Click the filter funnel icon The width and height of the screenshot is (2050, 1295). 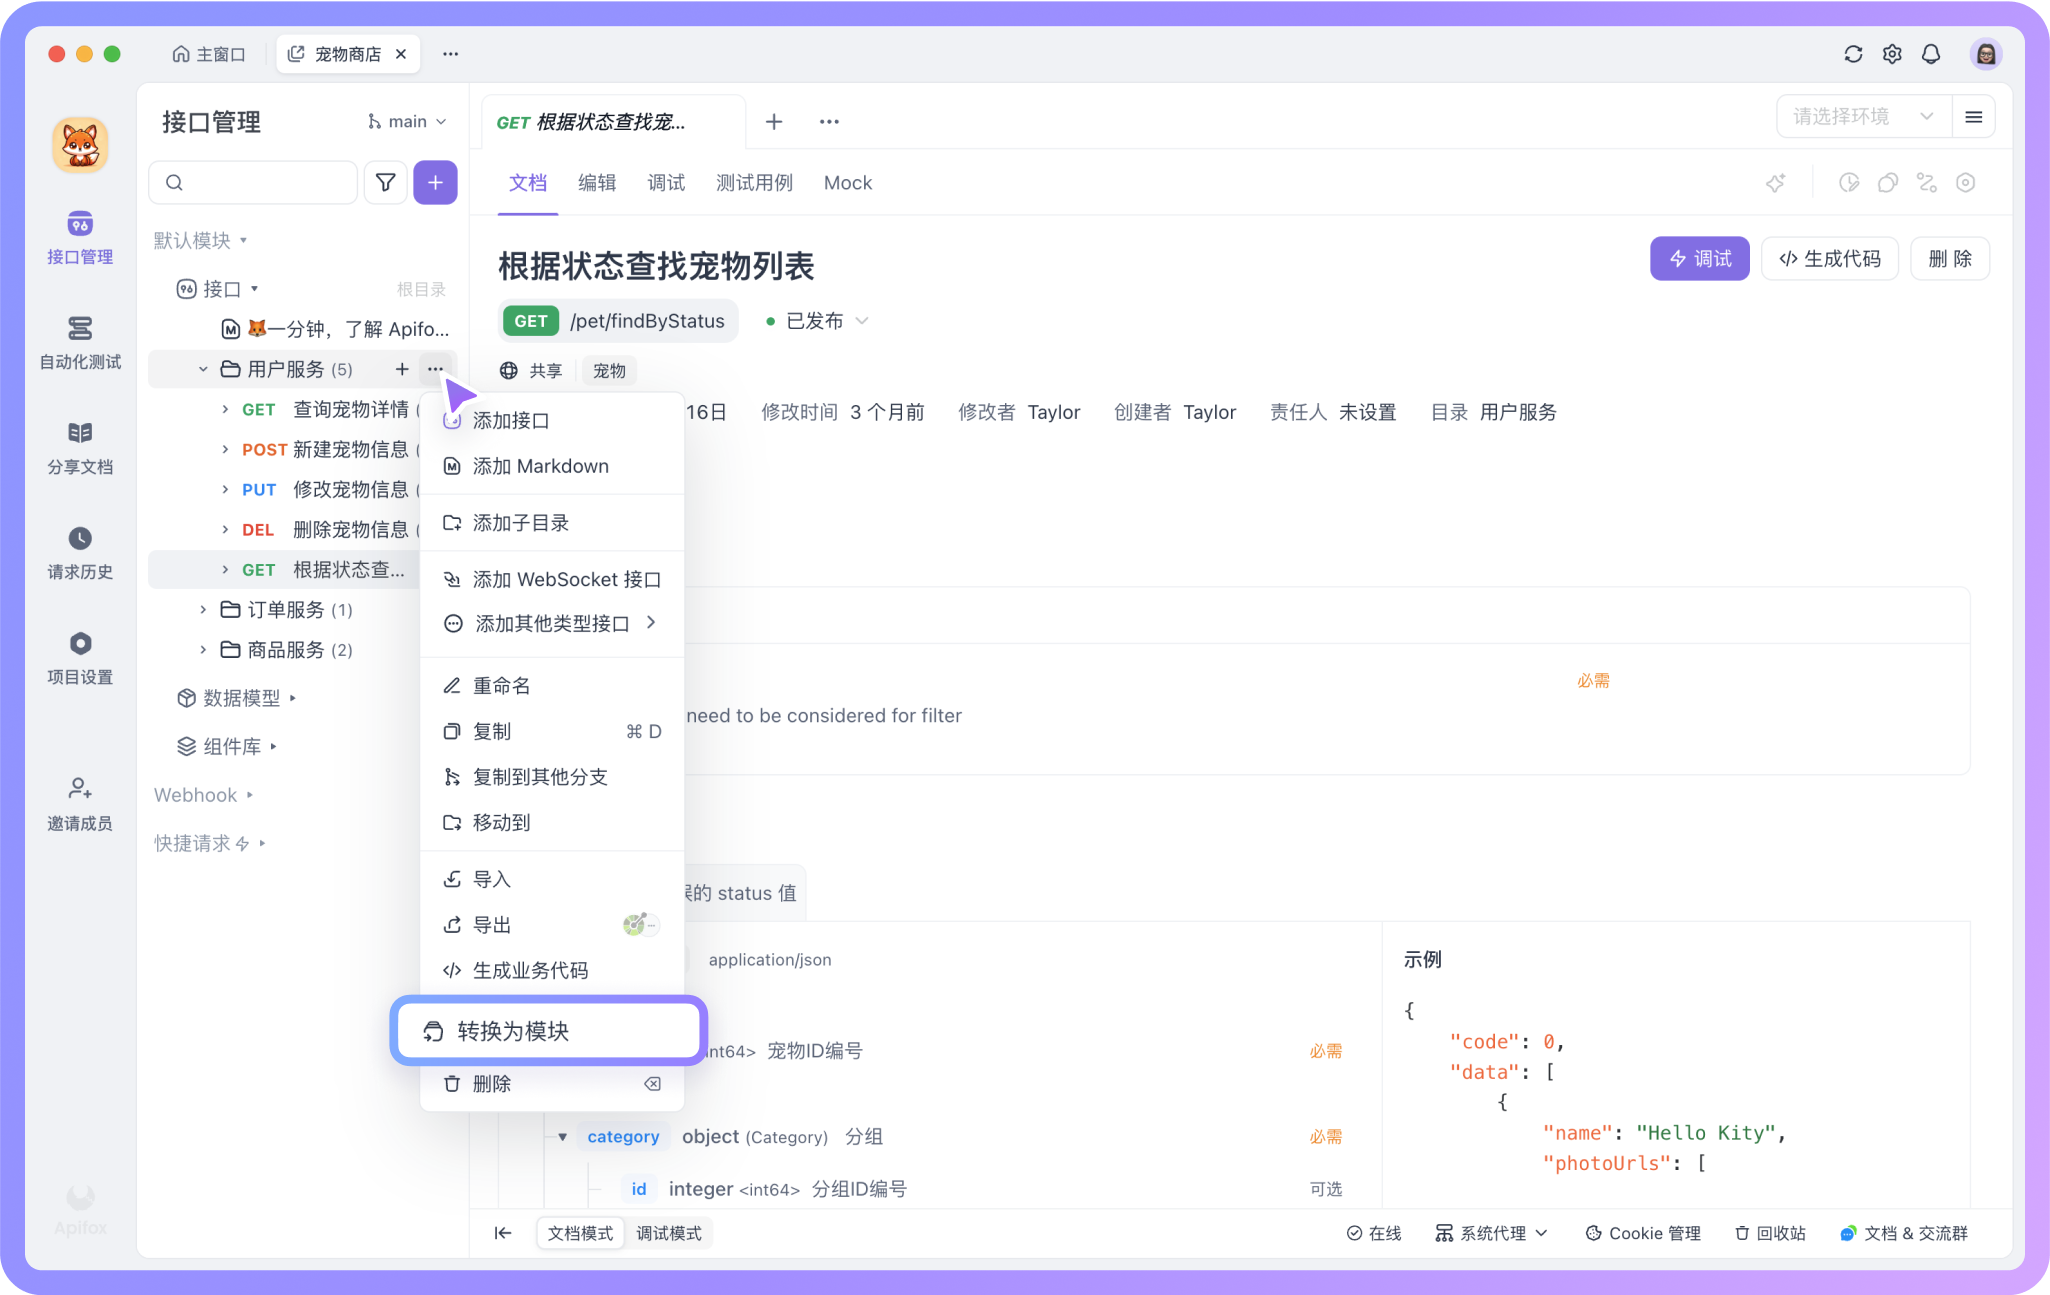[385, 182]
